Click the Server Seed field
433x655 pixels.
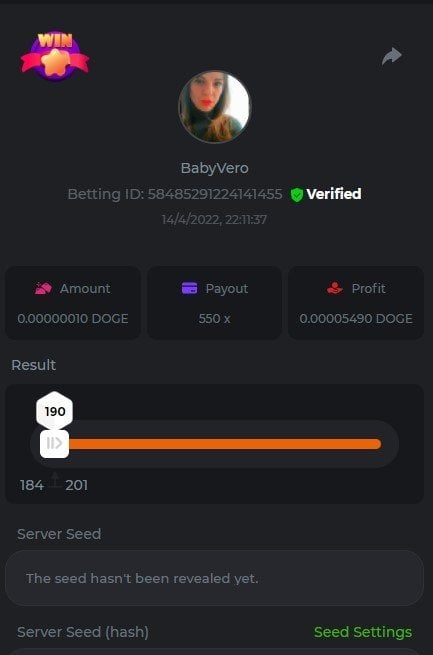point(215,578)
